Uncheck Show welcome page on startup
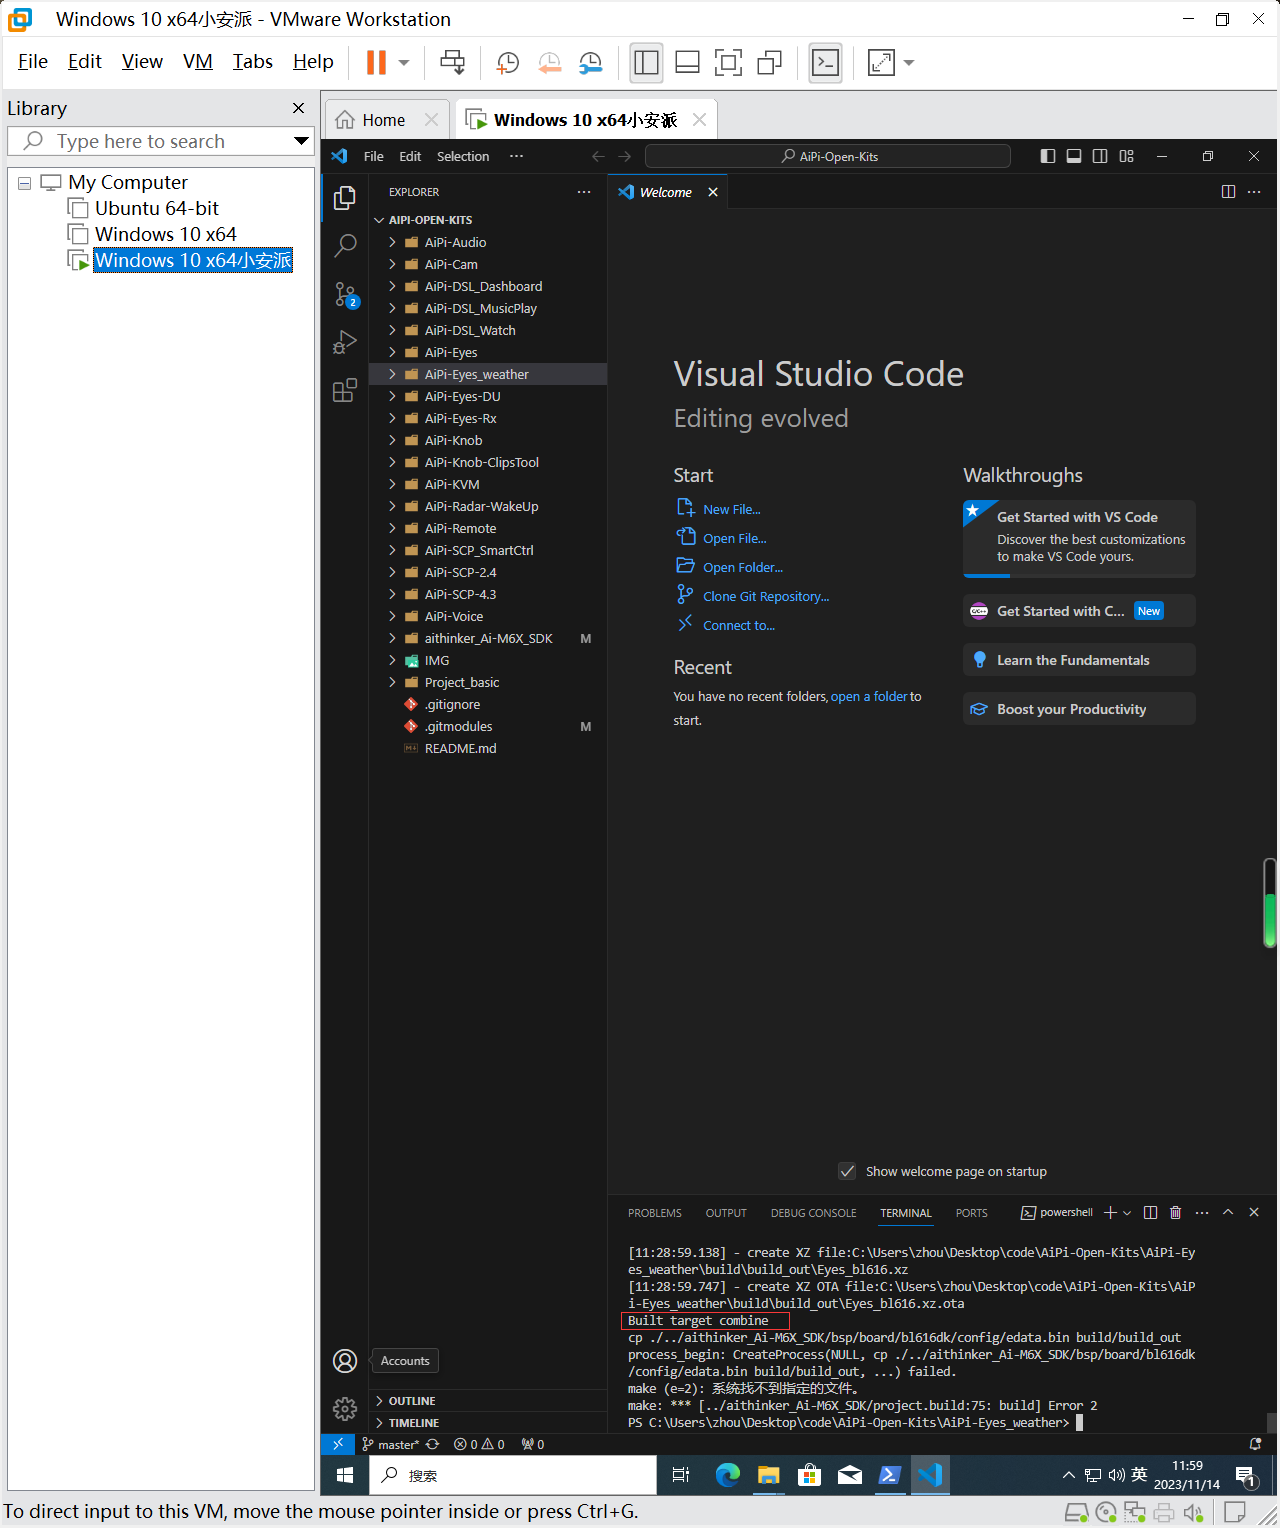Viewport: 1280px width, 1528px height. [x=847, y=1171]
